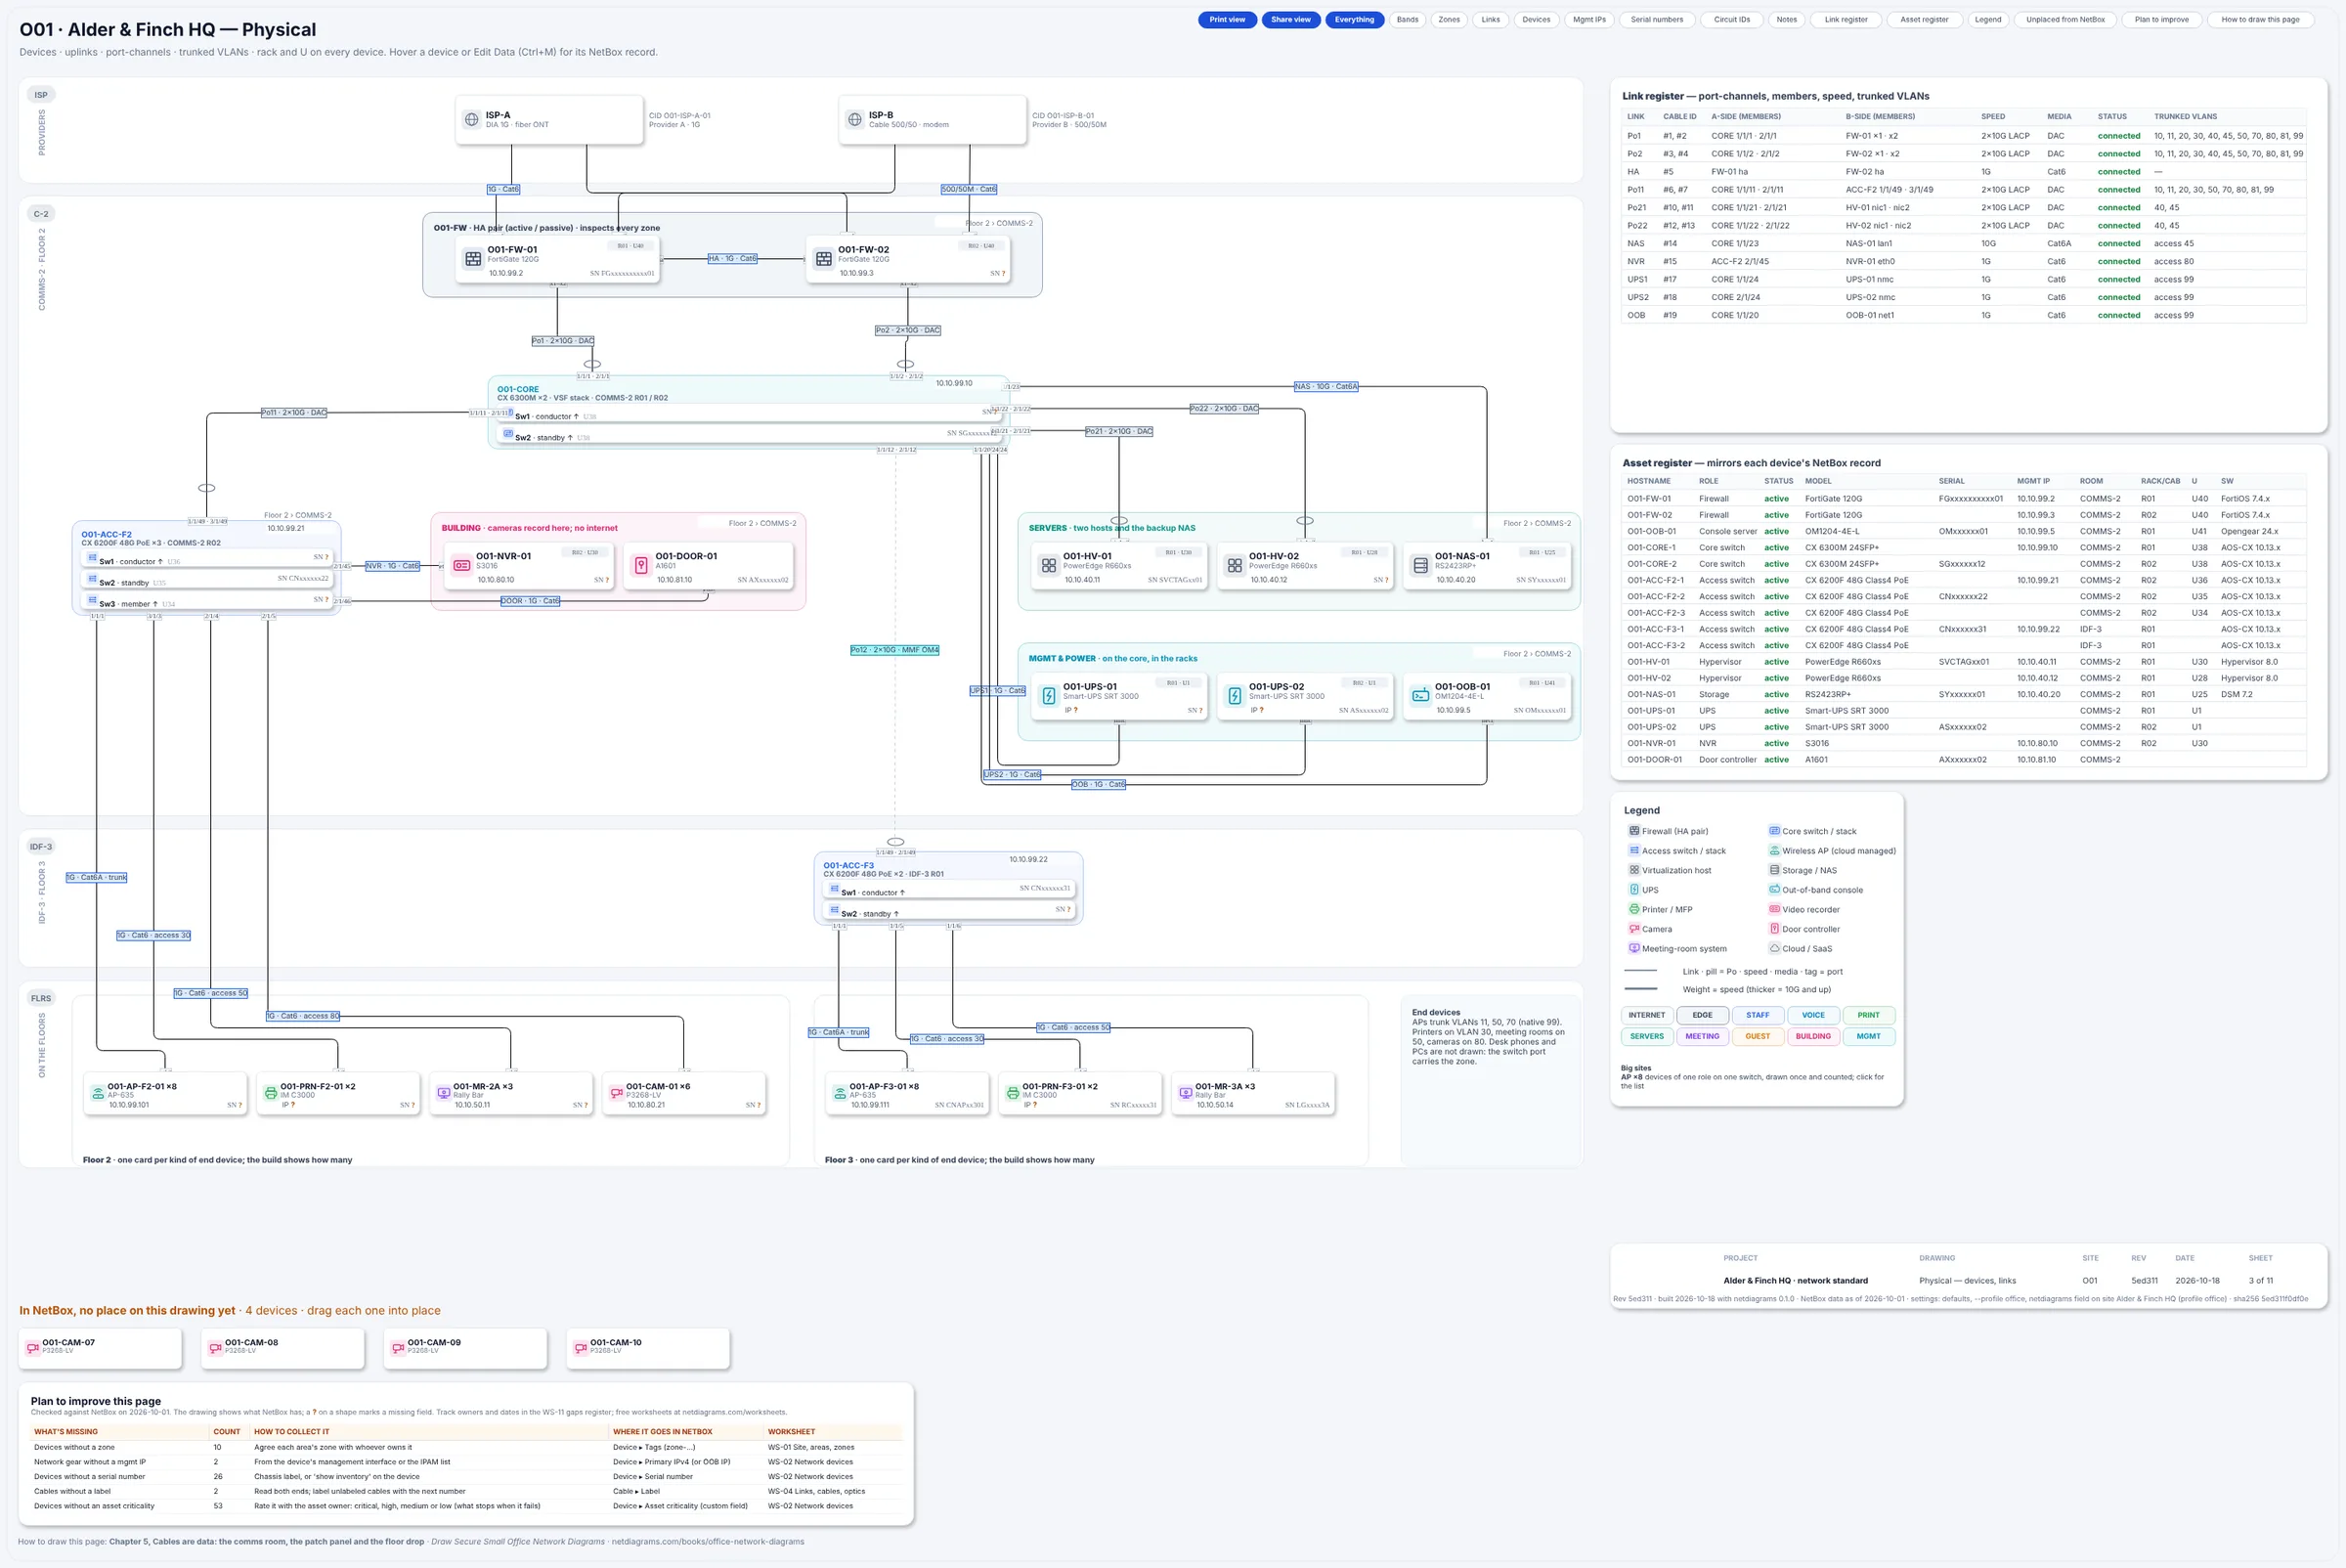
Task: Click the 001-UPS-01 power icon
Action: tap(1048, 696)
